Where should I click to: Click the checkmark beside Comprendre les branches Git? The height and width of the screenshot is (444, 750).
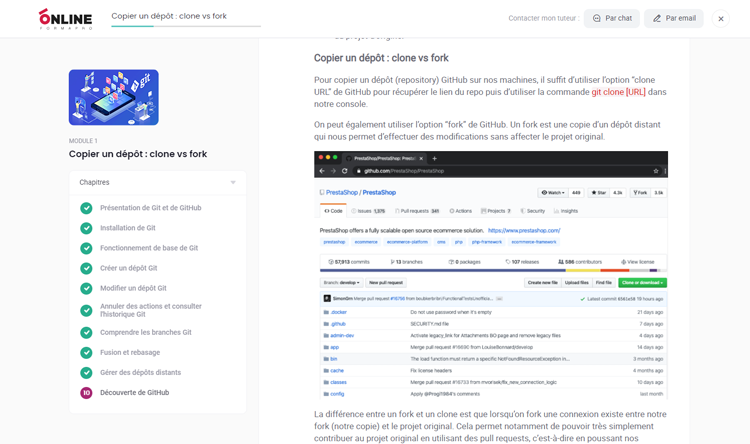tap(86, 333)
